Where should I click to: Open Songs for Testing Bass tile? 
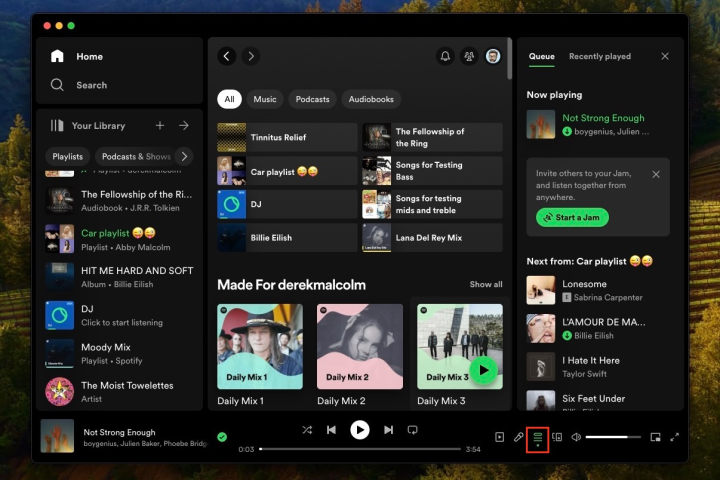pyautogui.click(x=432, y=171)
